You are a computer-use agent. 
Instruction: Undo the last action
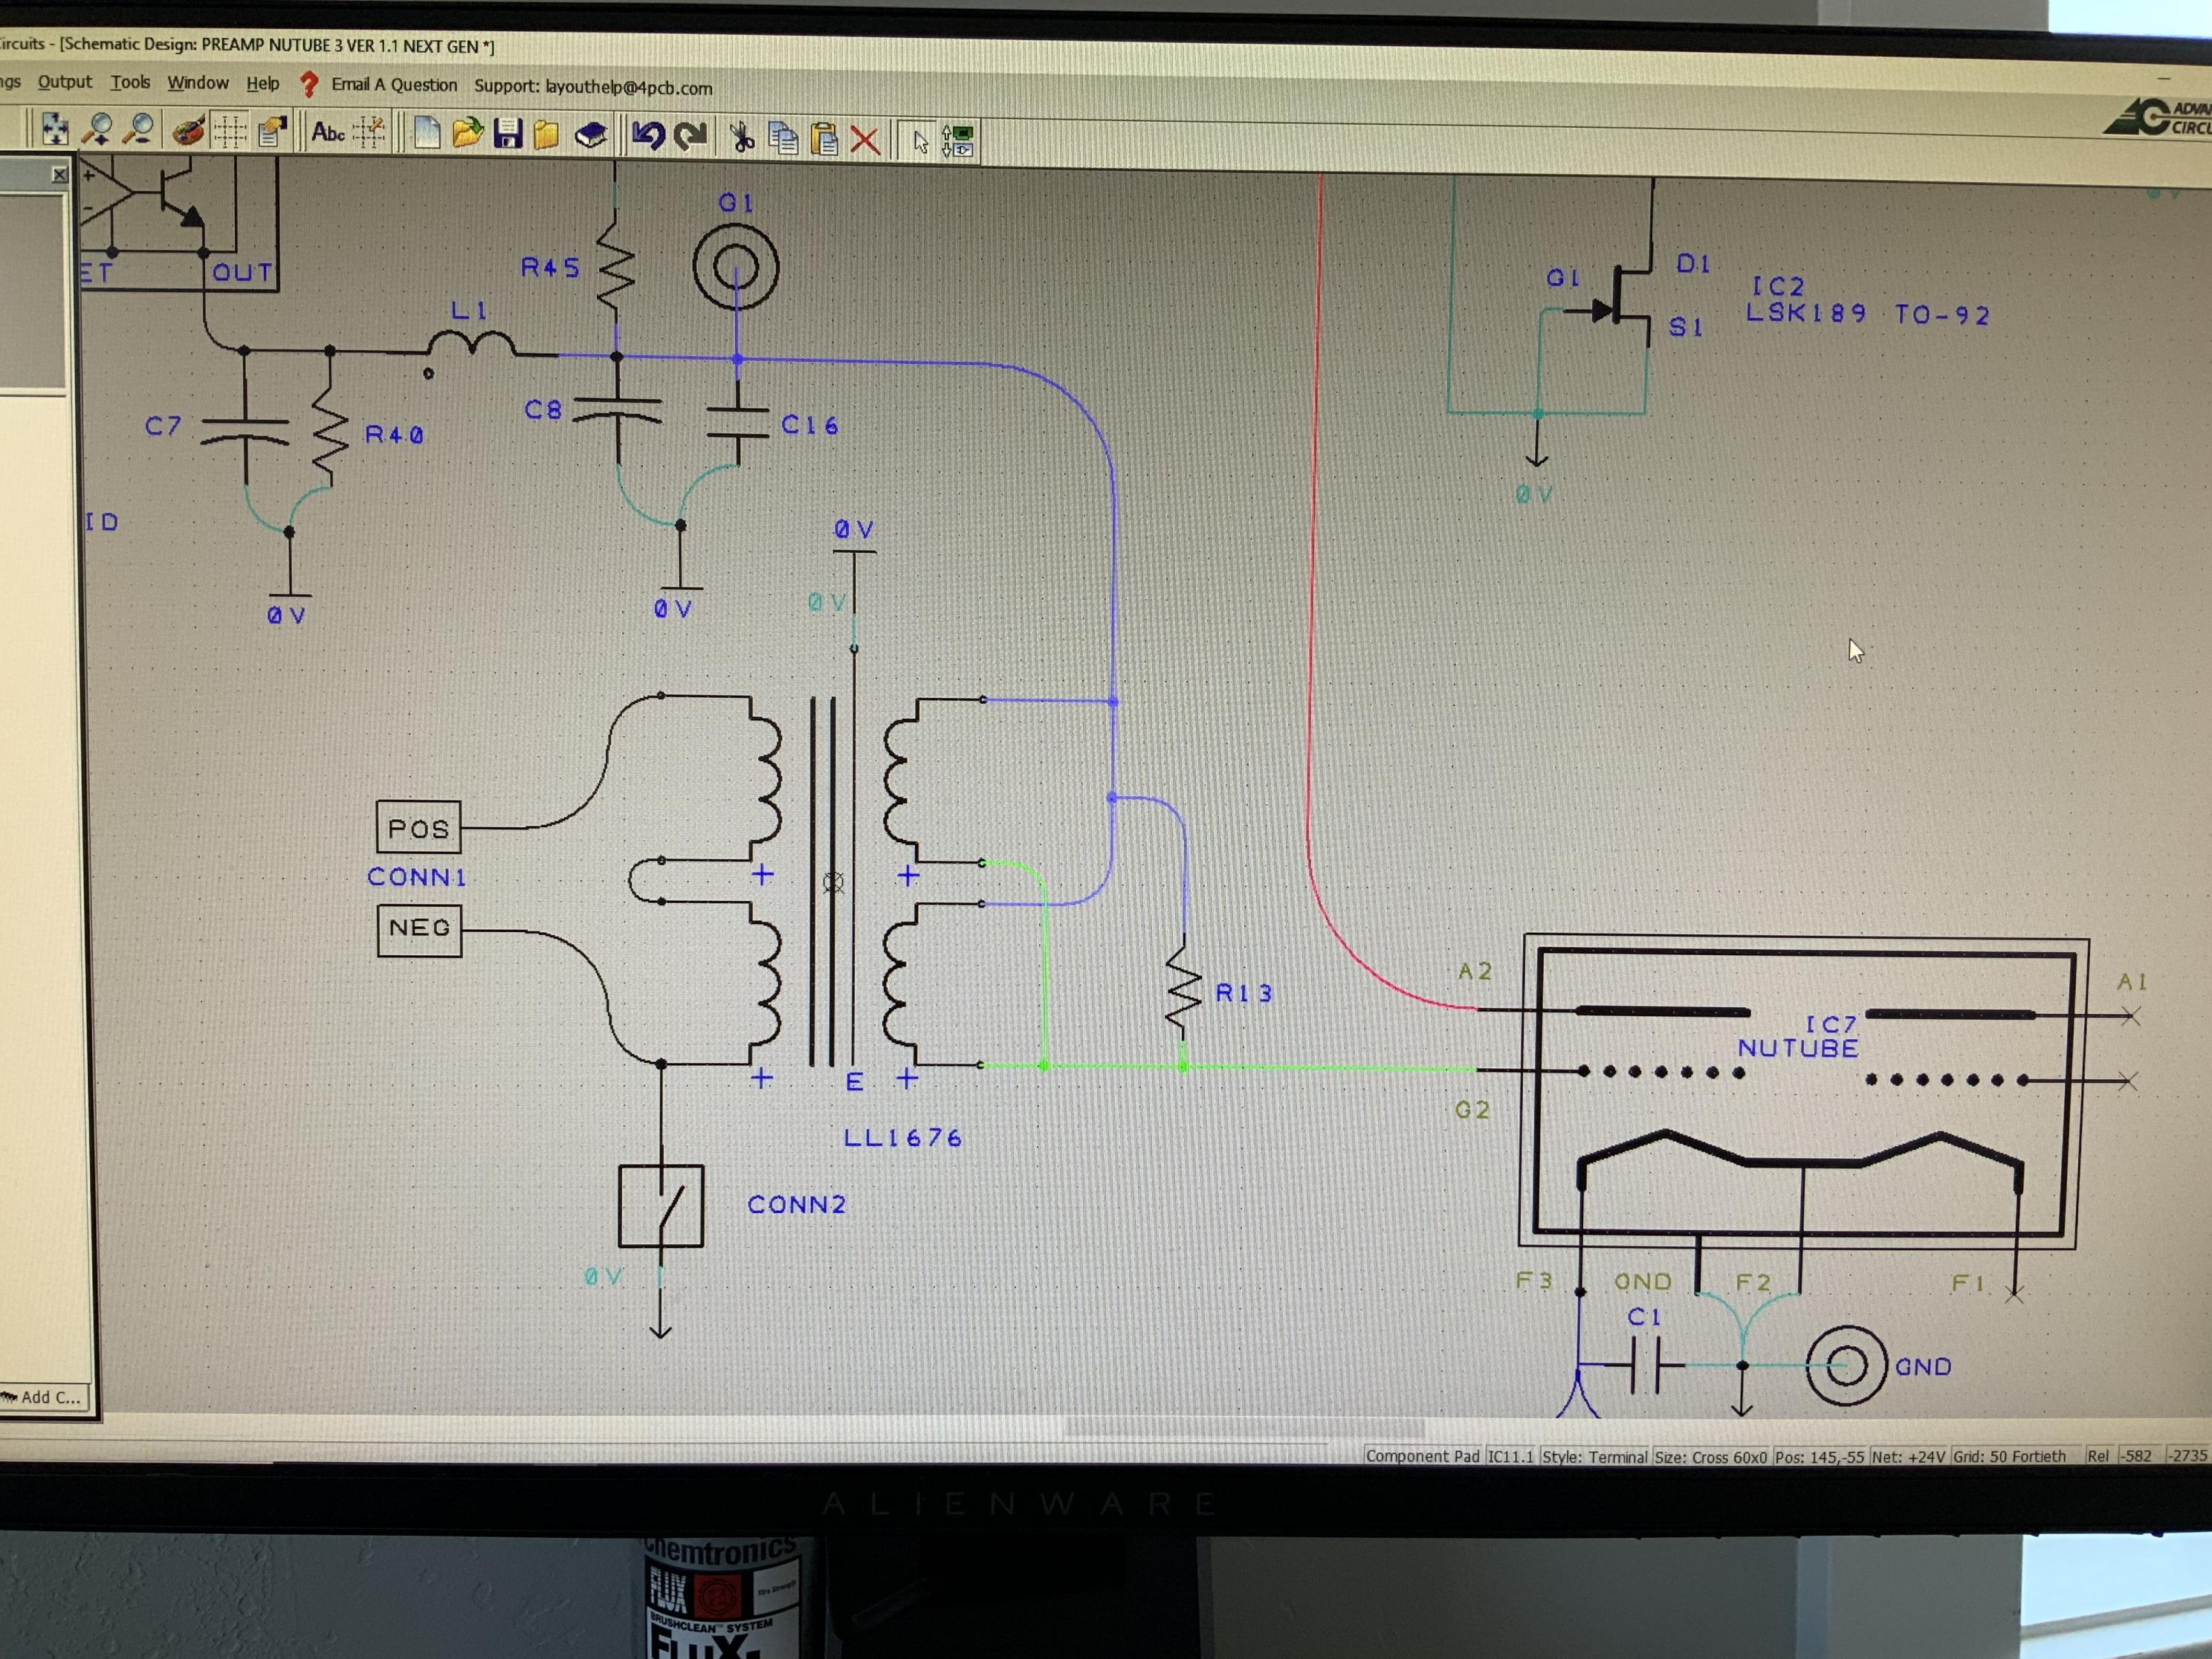648,136
